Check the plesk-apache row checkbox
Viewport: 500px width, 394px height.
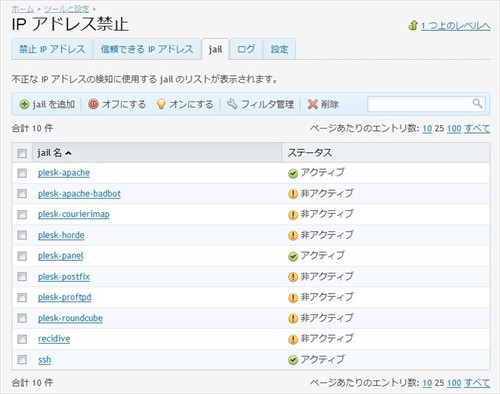(x=22, y=173)
